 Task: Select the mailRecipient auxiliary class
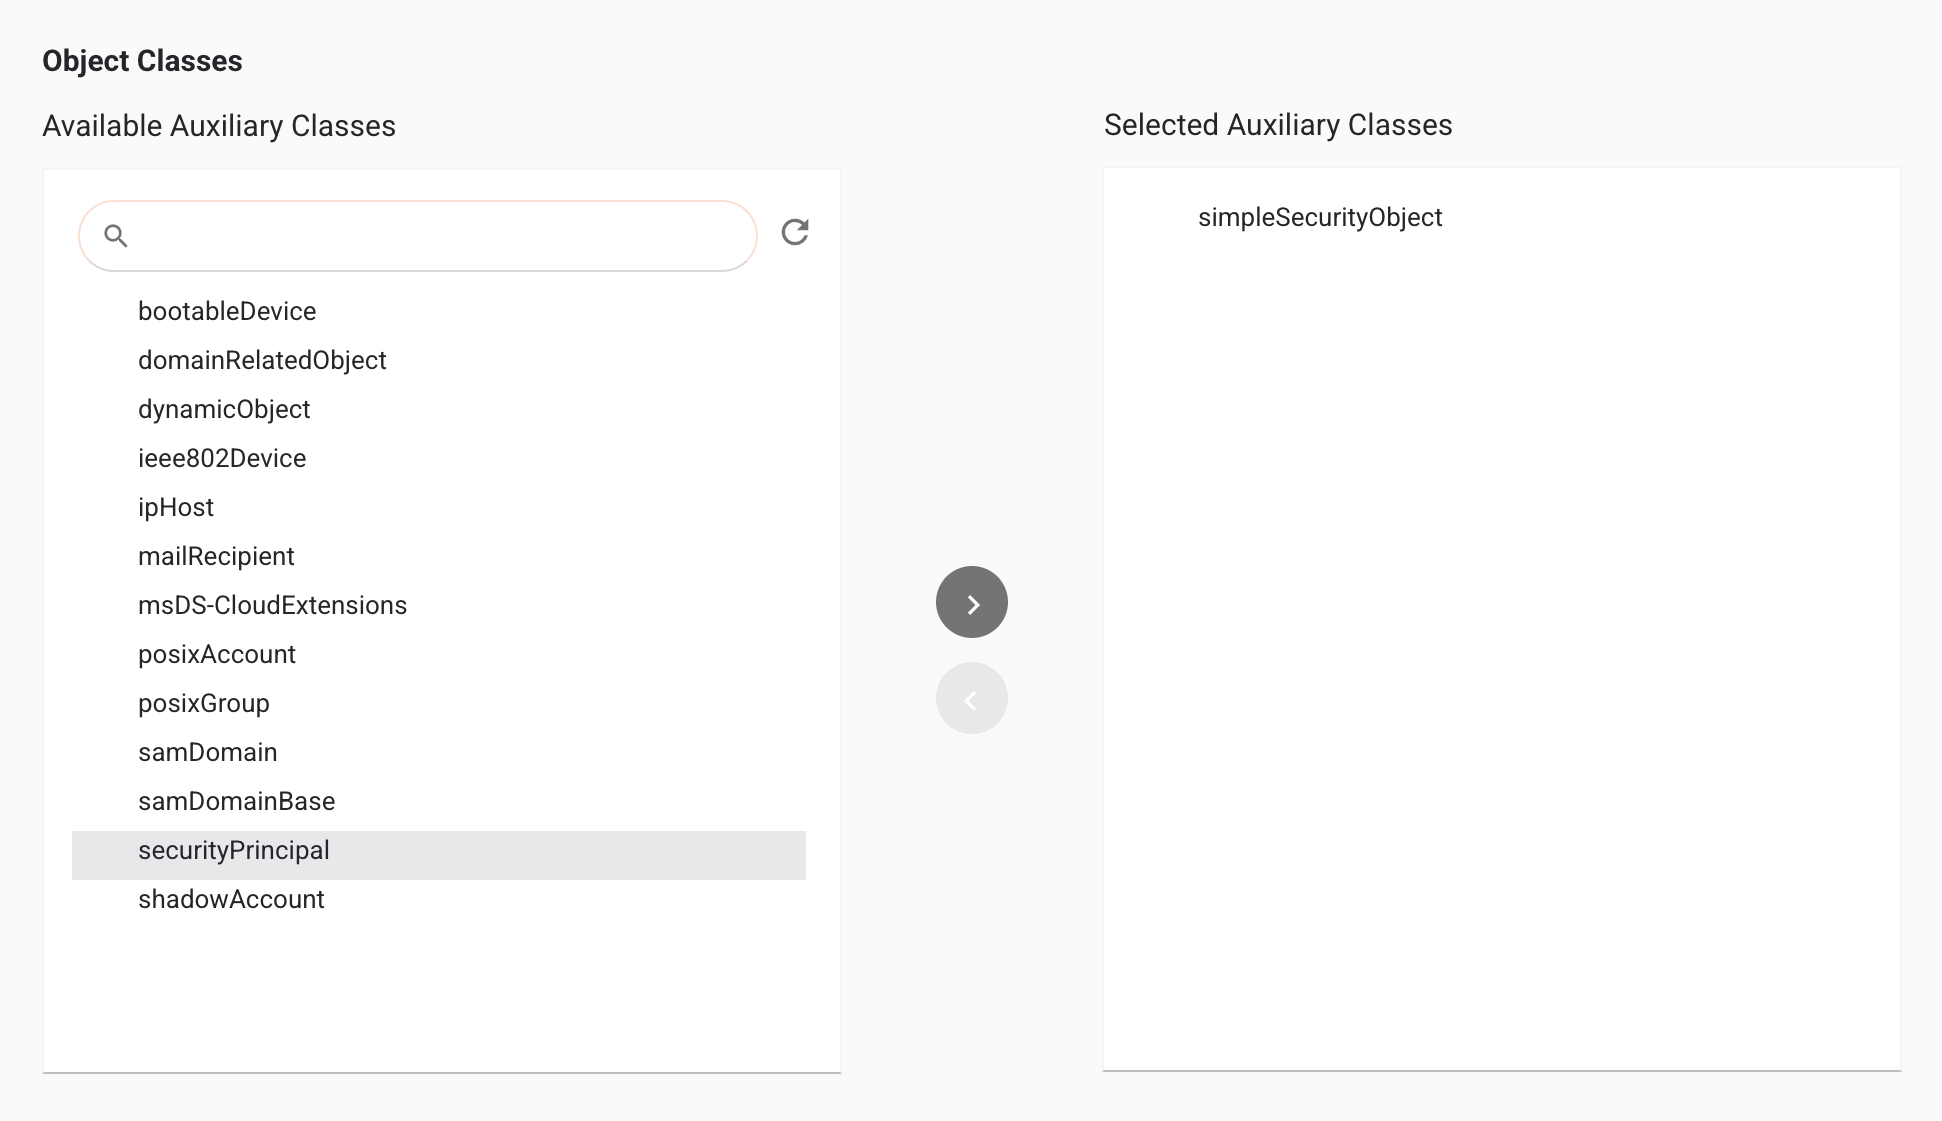pyautogui.click(x=217, y=556)
